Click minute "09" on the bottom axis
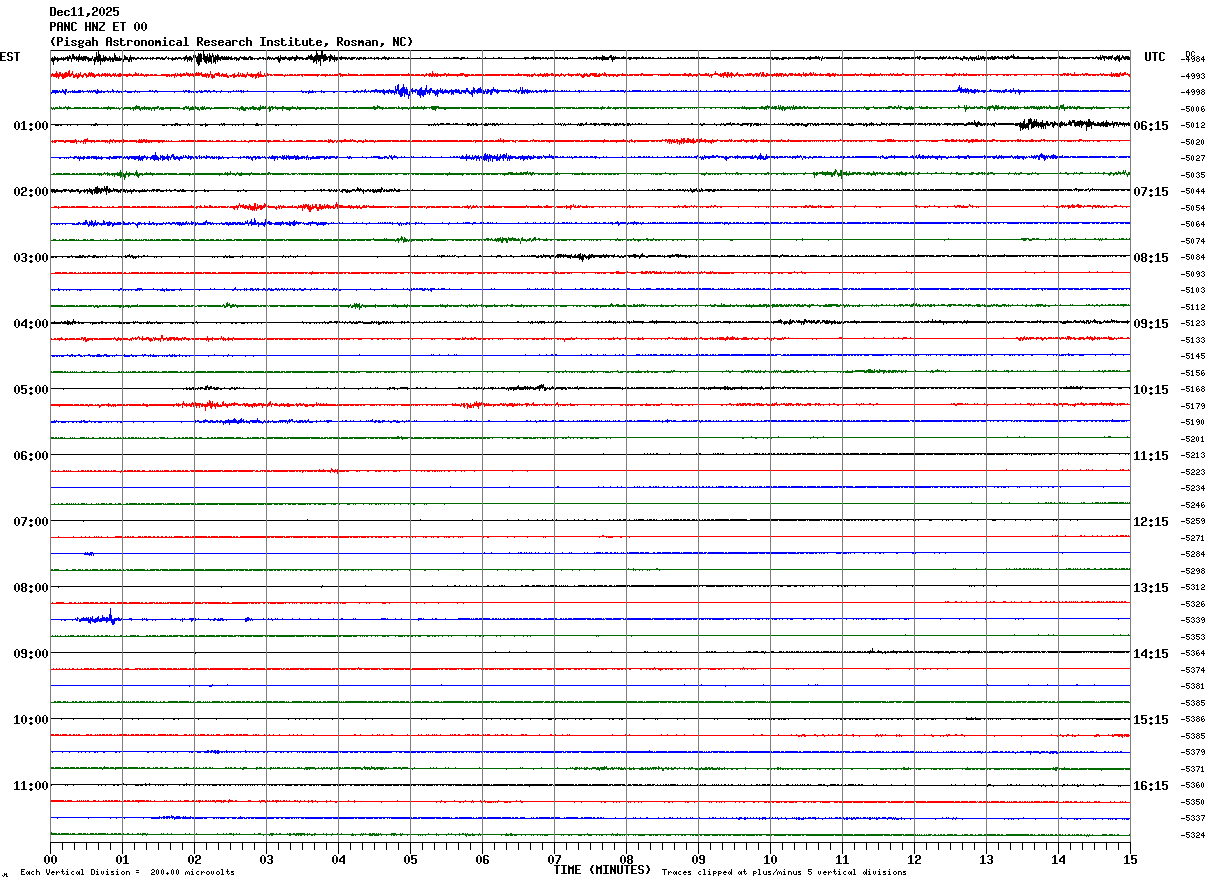The width and height of the screenshot is (1210, 886). (698, 859)
